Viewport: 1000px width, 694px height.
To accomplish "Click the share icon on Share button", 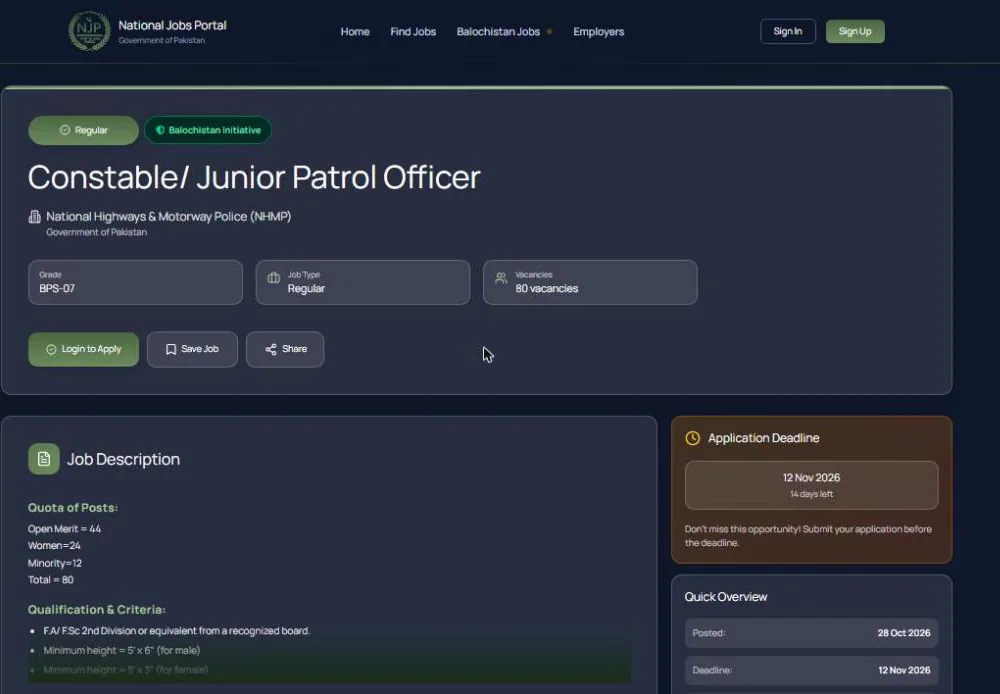I will point(270,350).
